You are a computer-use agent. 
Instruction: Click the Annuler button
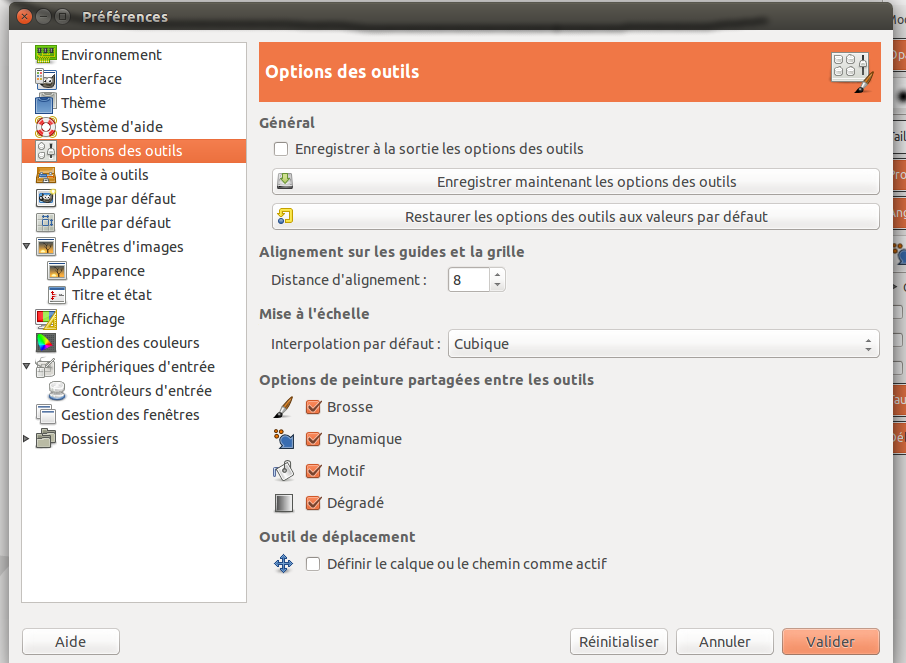pos(725,642)
